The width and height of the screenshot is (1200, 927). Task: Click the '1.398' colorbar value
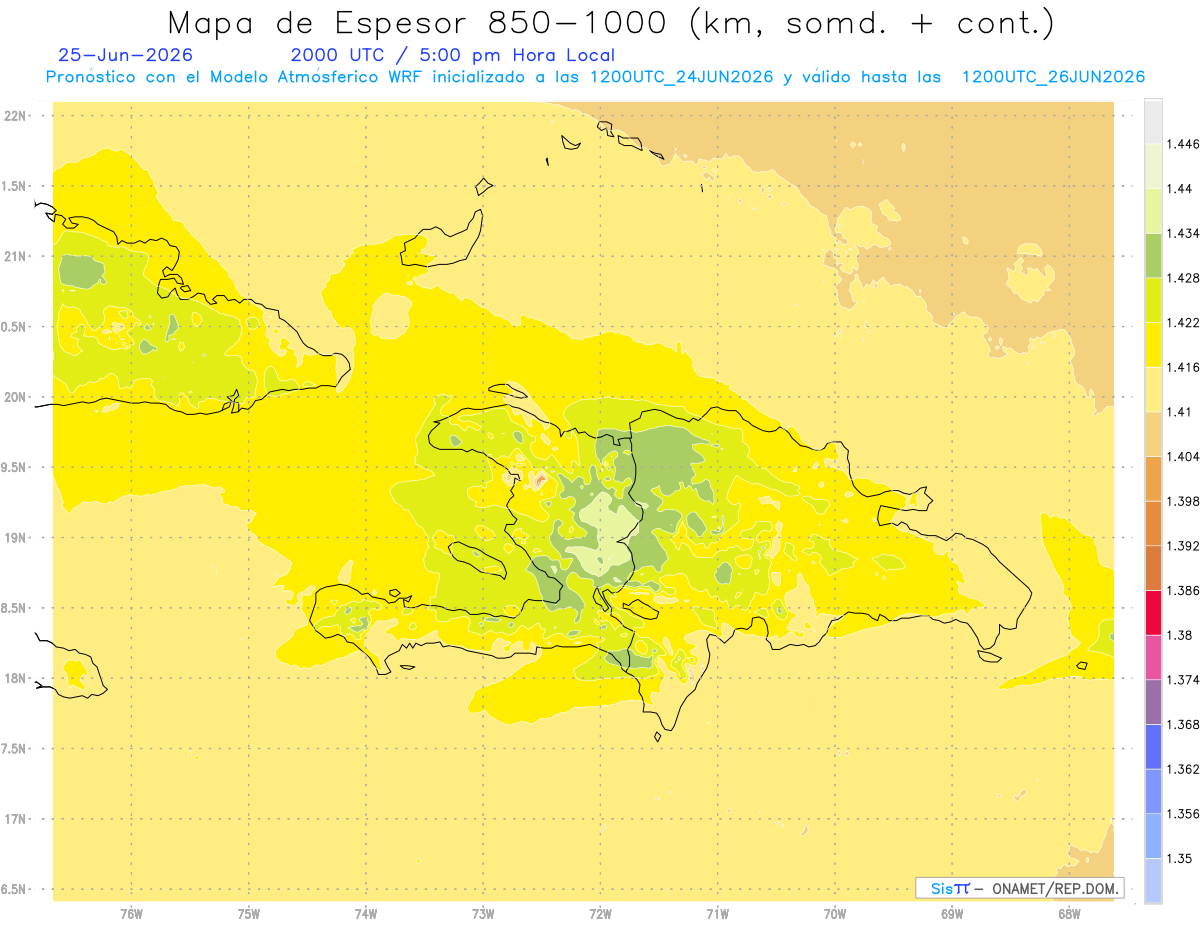point(1183,501)
